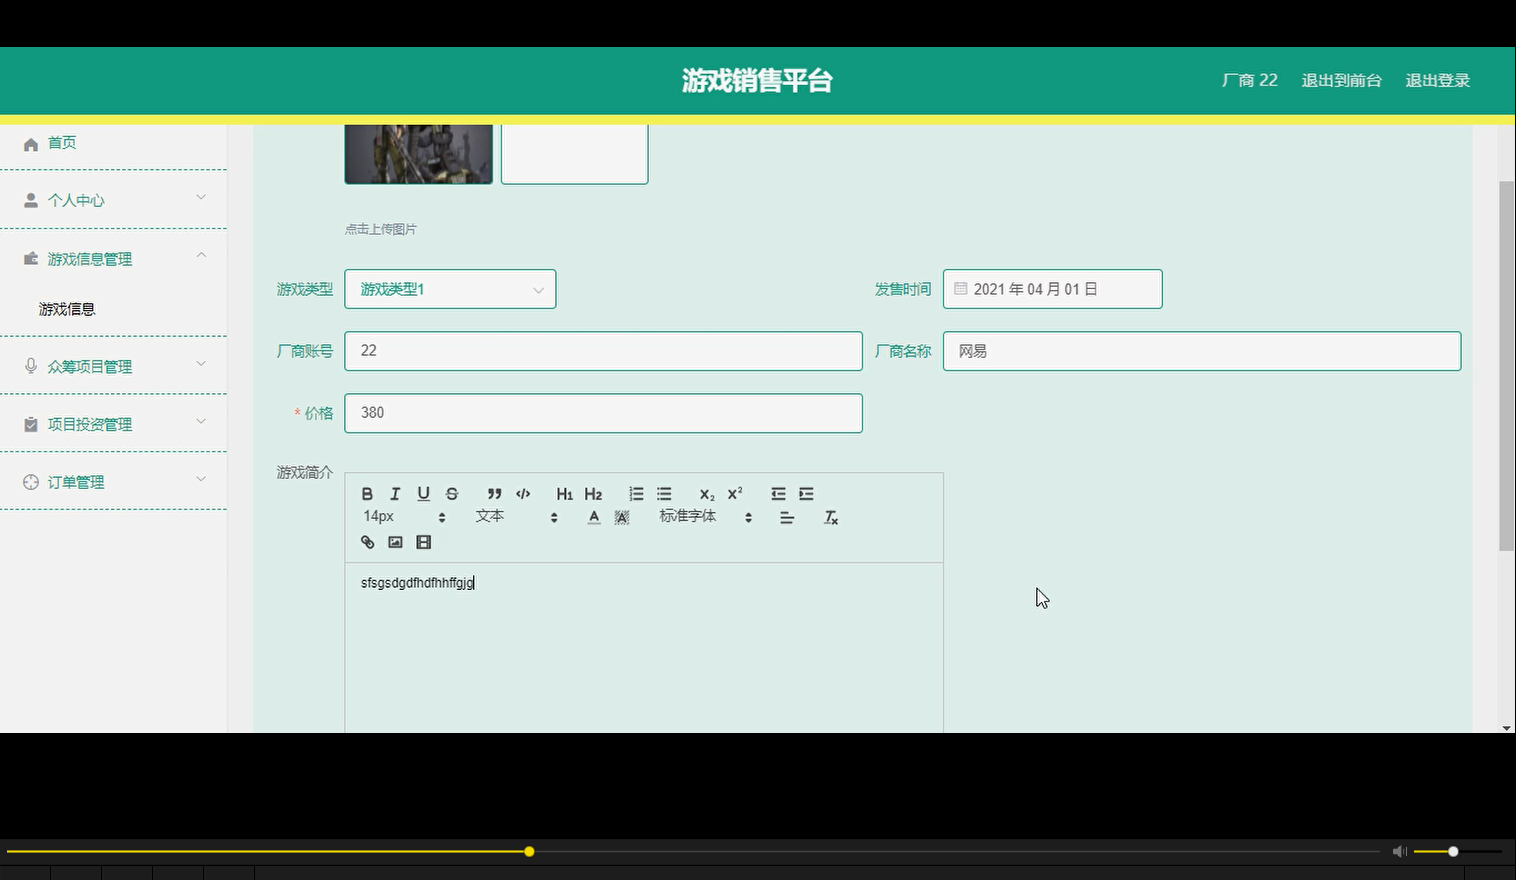Screen dimensions: 1516x880
Task: Apply Heading 1 style in the editor
Action: (564, 493)
